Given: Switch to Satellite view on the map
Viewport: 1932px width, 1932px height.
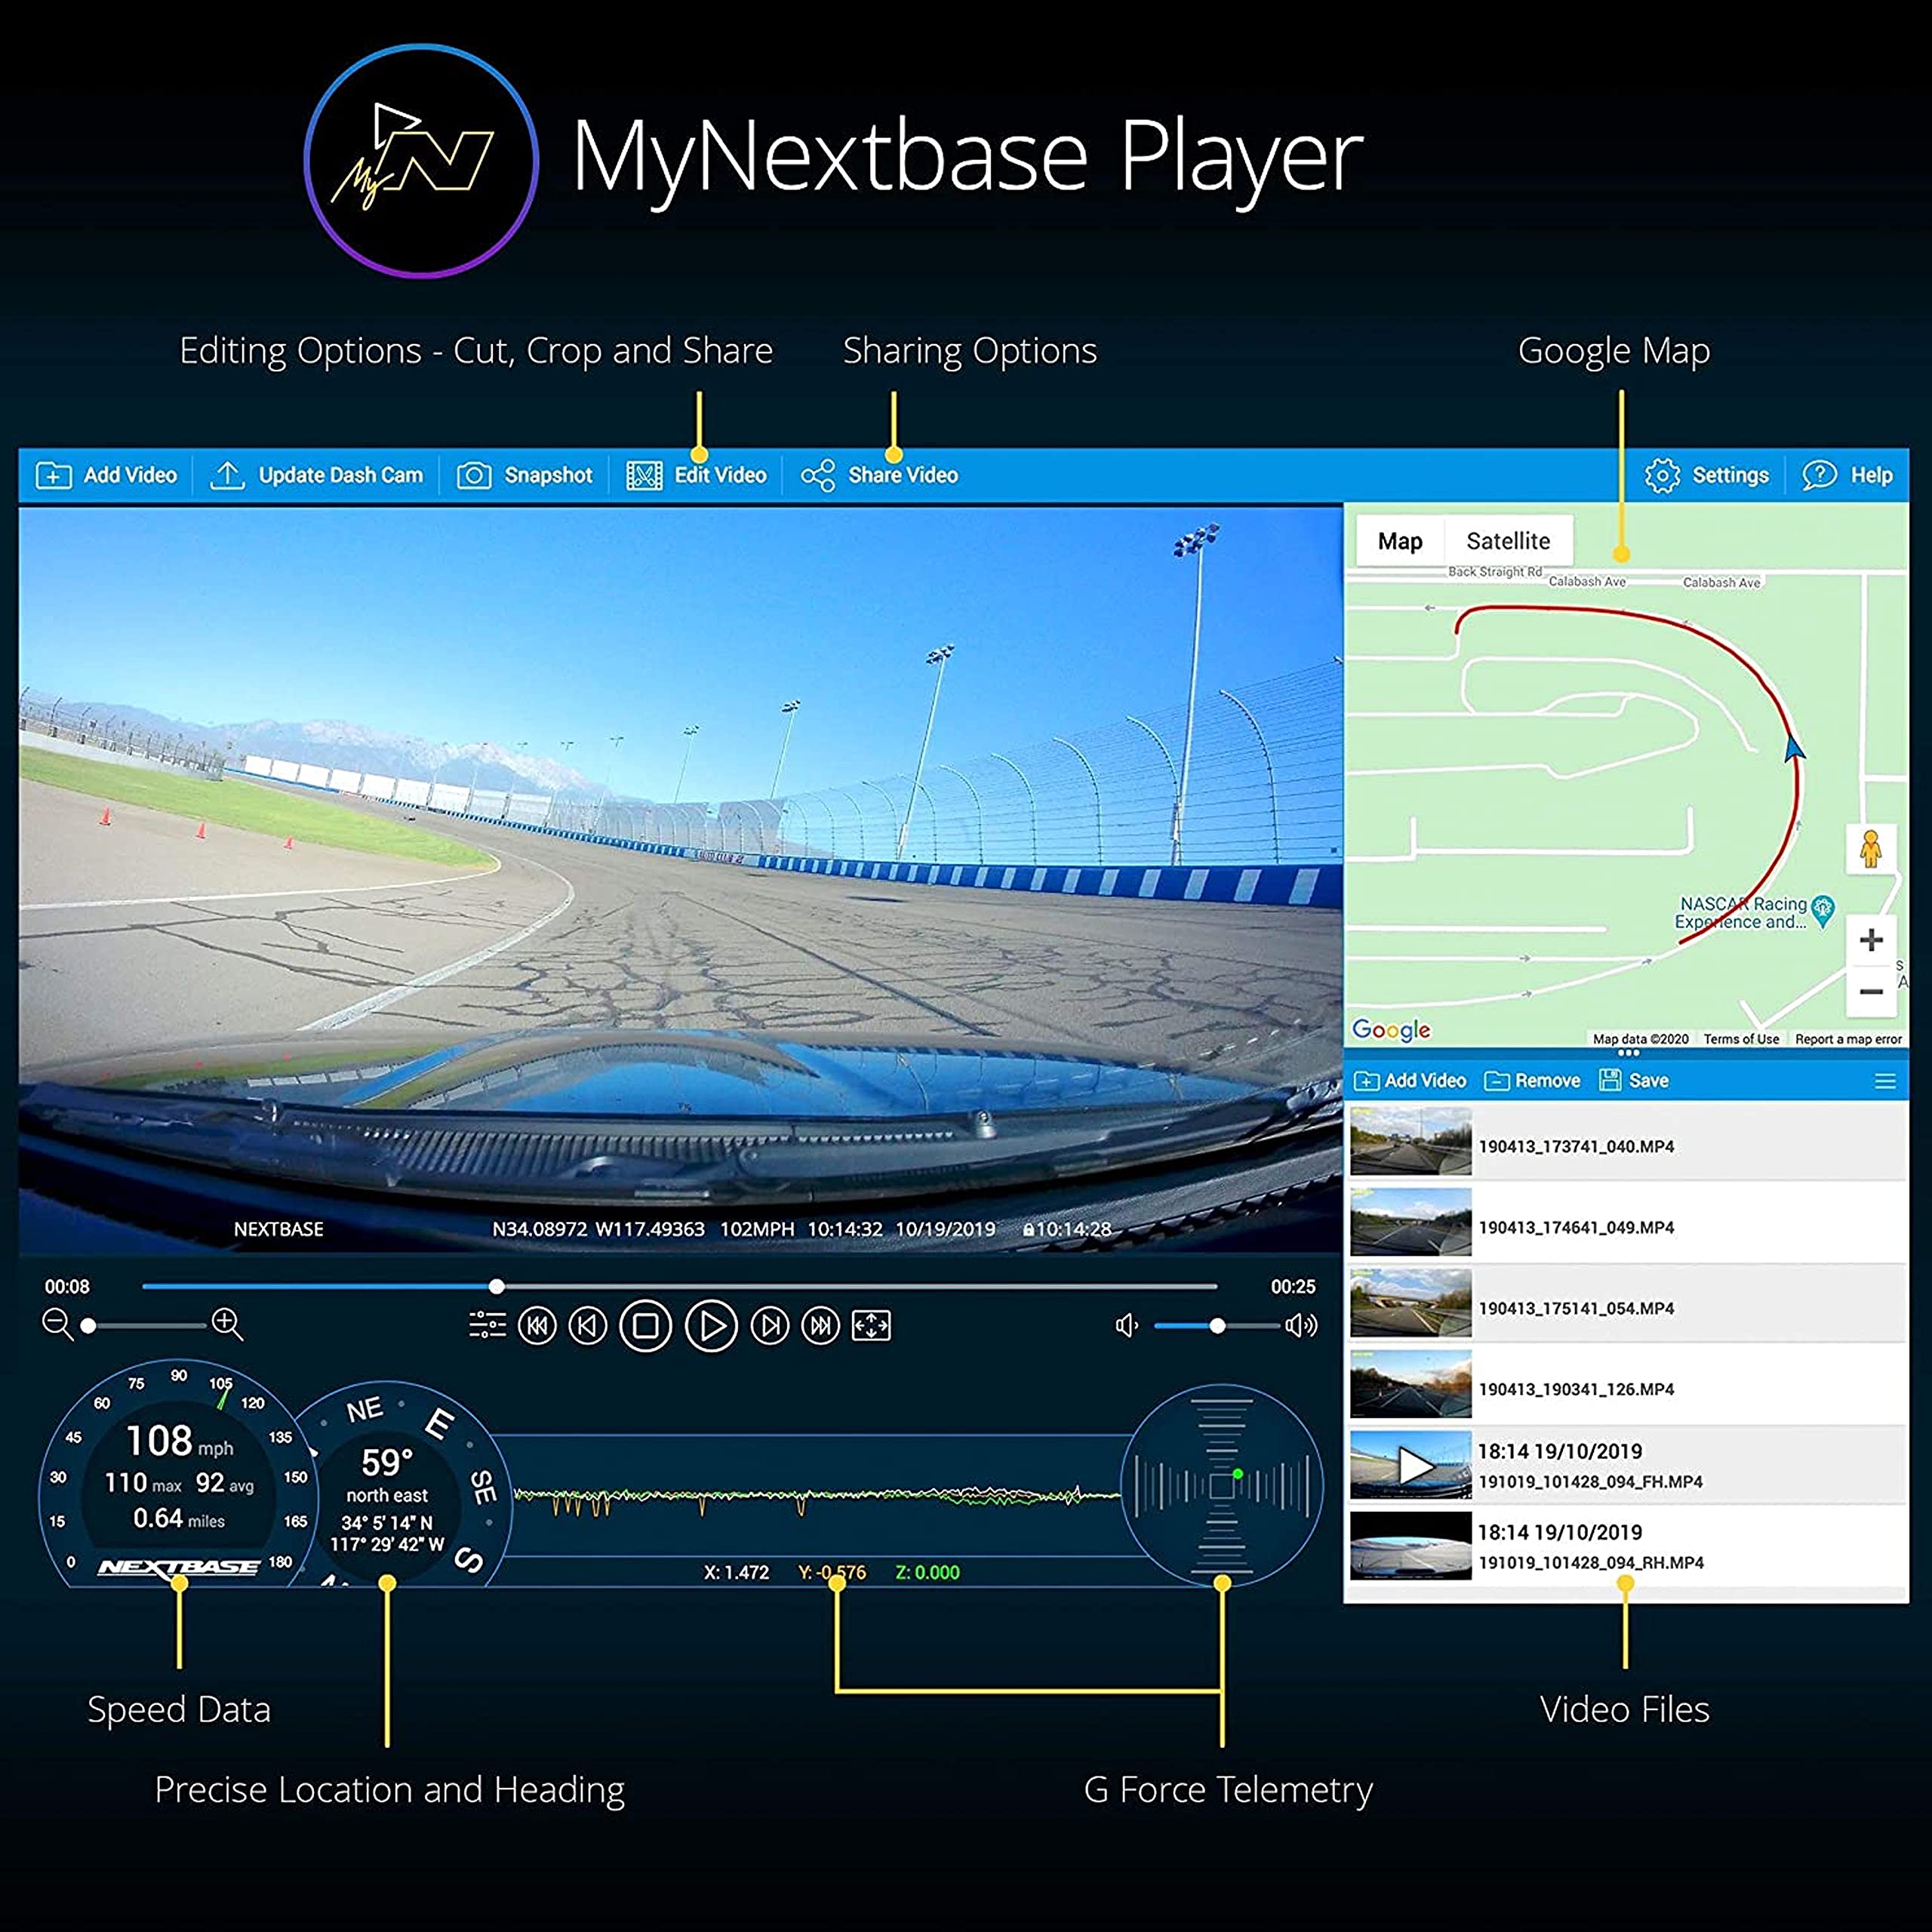Looking at the screenshot, I should [x=1509, y=541].
